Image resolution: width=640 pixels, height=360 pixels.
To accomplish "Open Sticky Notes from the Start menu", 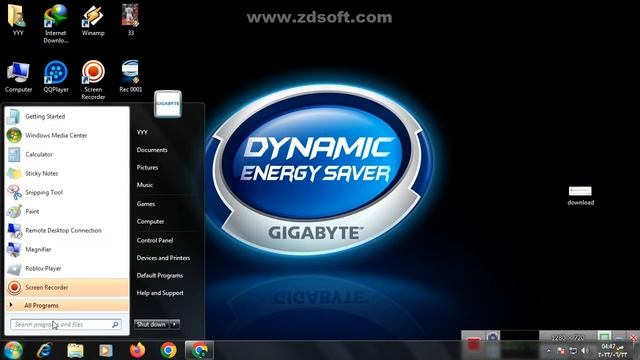I will pyautogui.click(x=67, y=173).
